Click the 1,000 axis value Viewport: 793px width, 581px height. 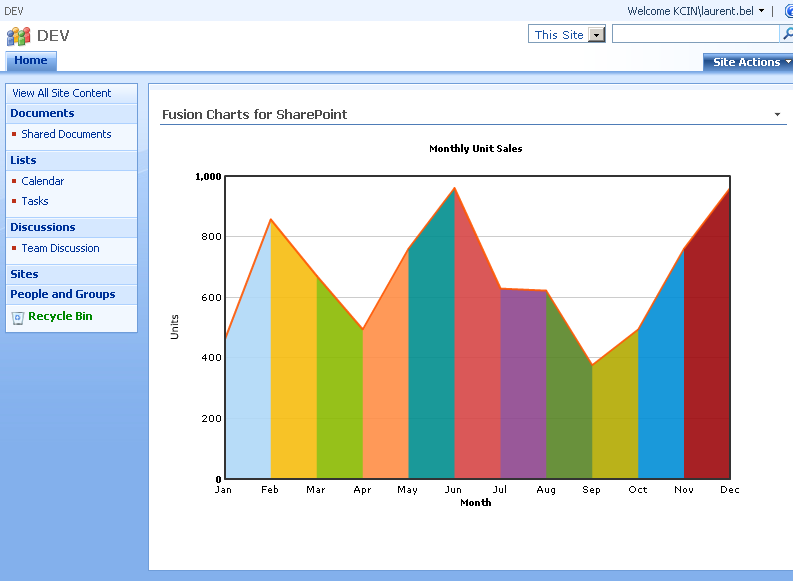click(208, 176)
